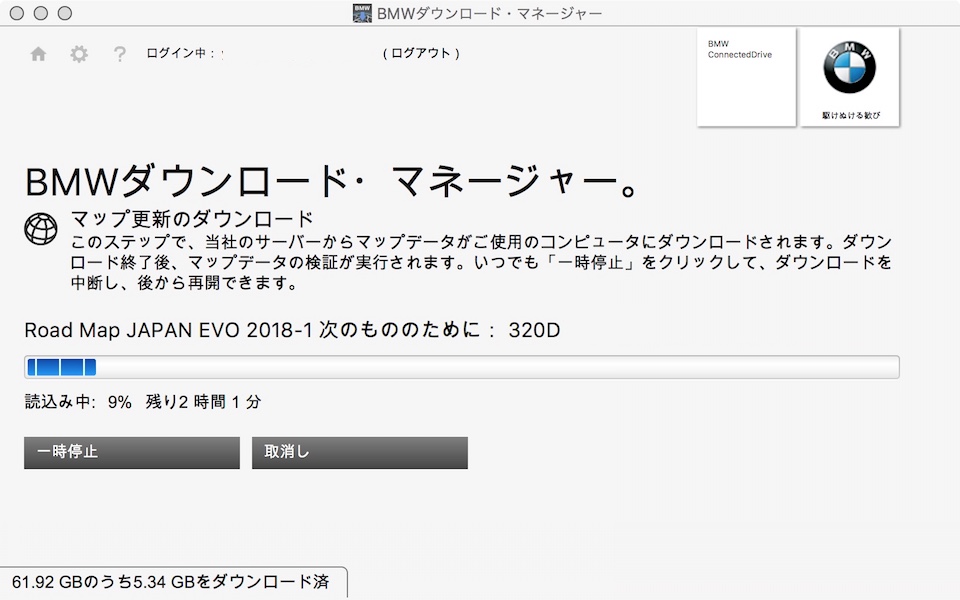Pause download with the 一時停止 button

[x=132, y=452]
